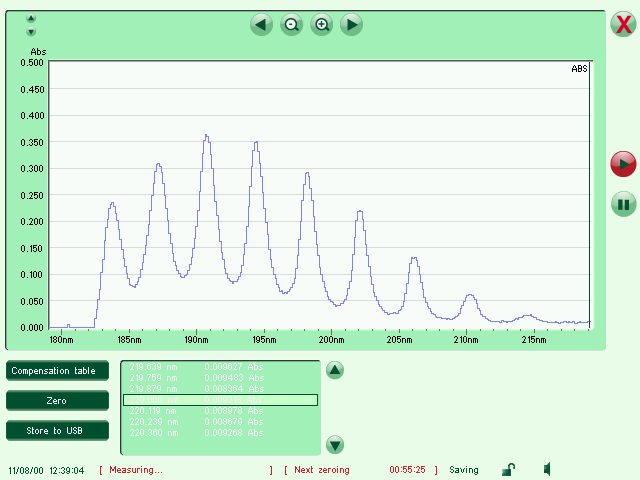Increase the Abs axis scale with the small up arrow
This screenshot has height=480, width=640.
(31, 19)
